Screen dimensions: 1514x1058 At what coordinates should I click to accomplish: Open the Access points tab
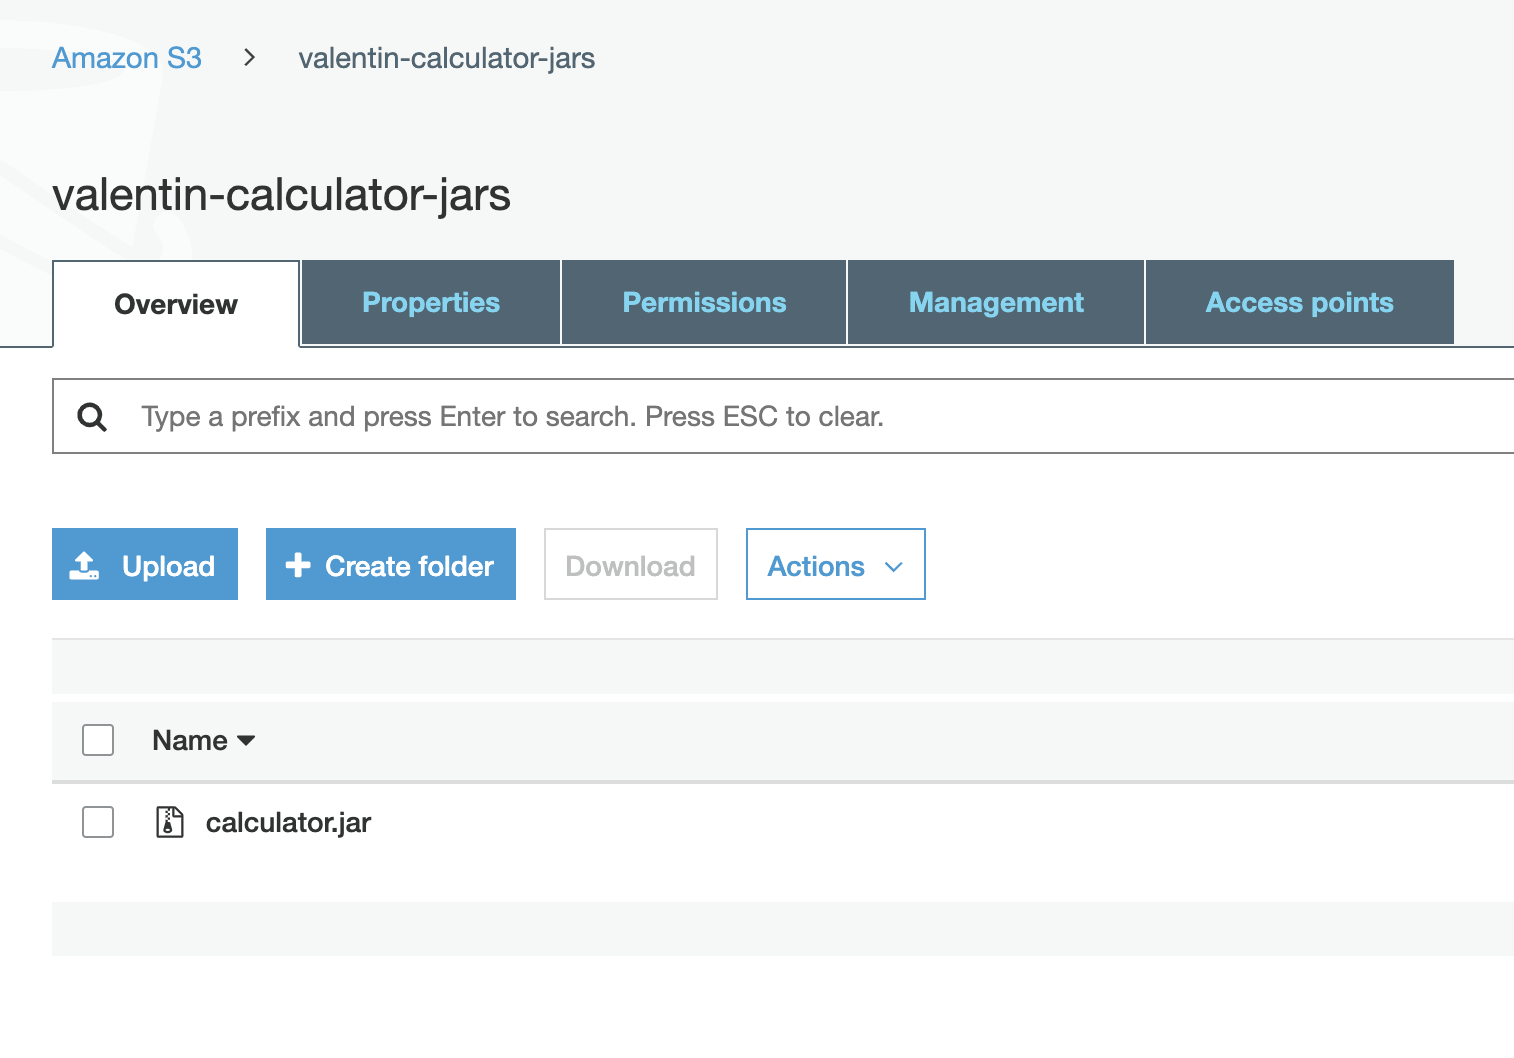coord(1299,302)
